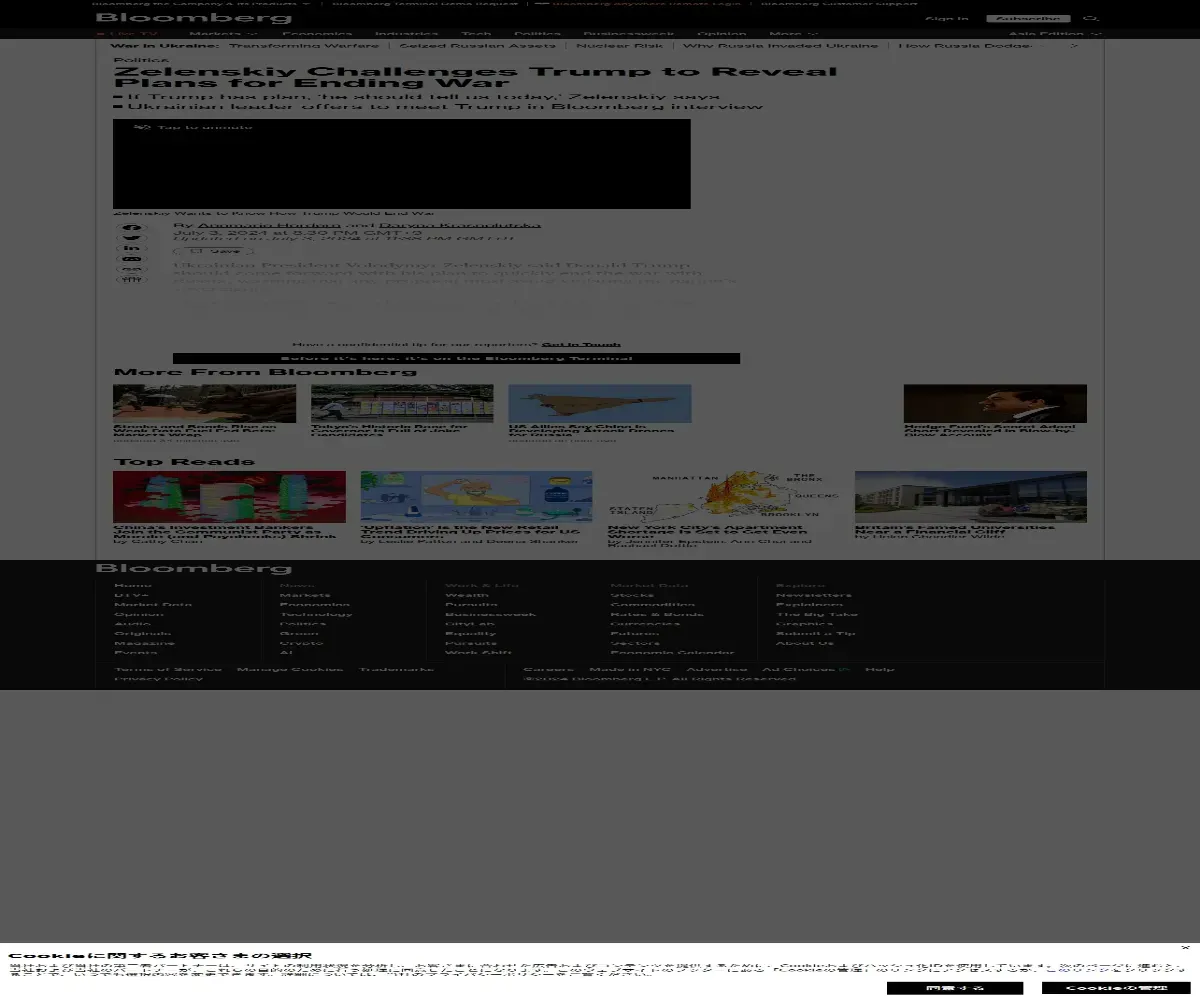Viewport: 1200px width, 1000px height.
Task: Play the Zelenskiy interview video
Action: 401,164
